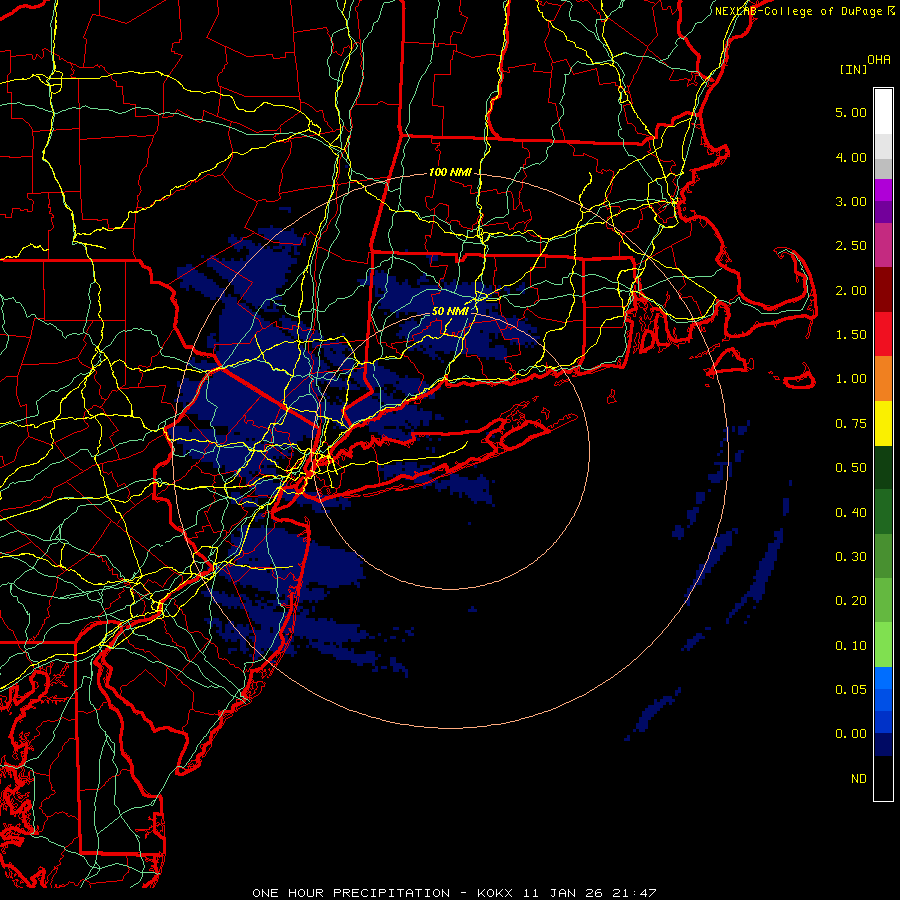The image size is (900, 900).
Task: Click the 'OHA' product code label
Action: point(879,59)
